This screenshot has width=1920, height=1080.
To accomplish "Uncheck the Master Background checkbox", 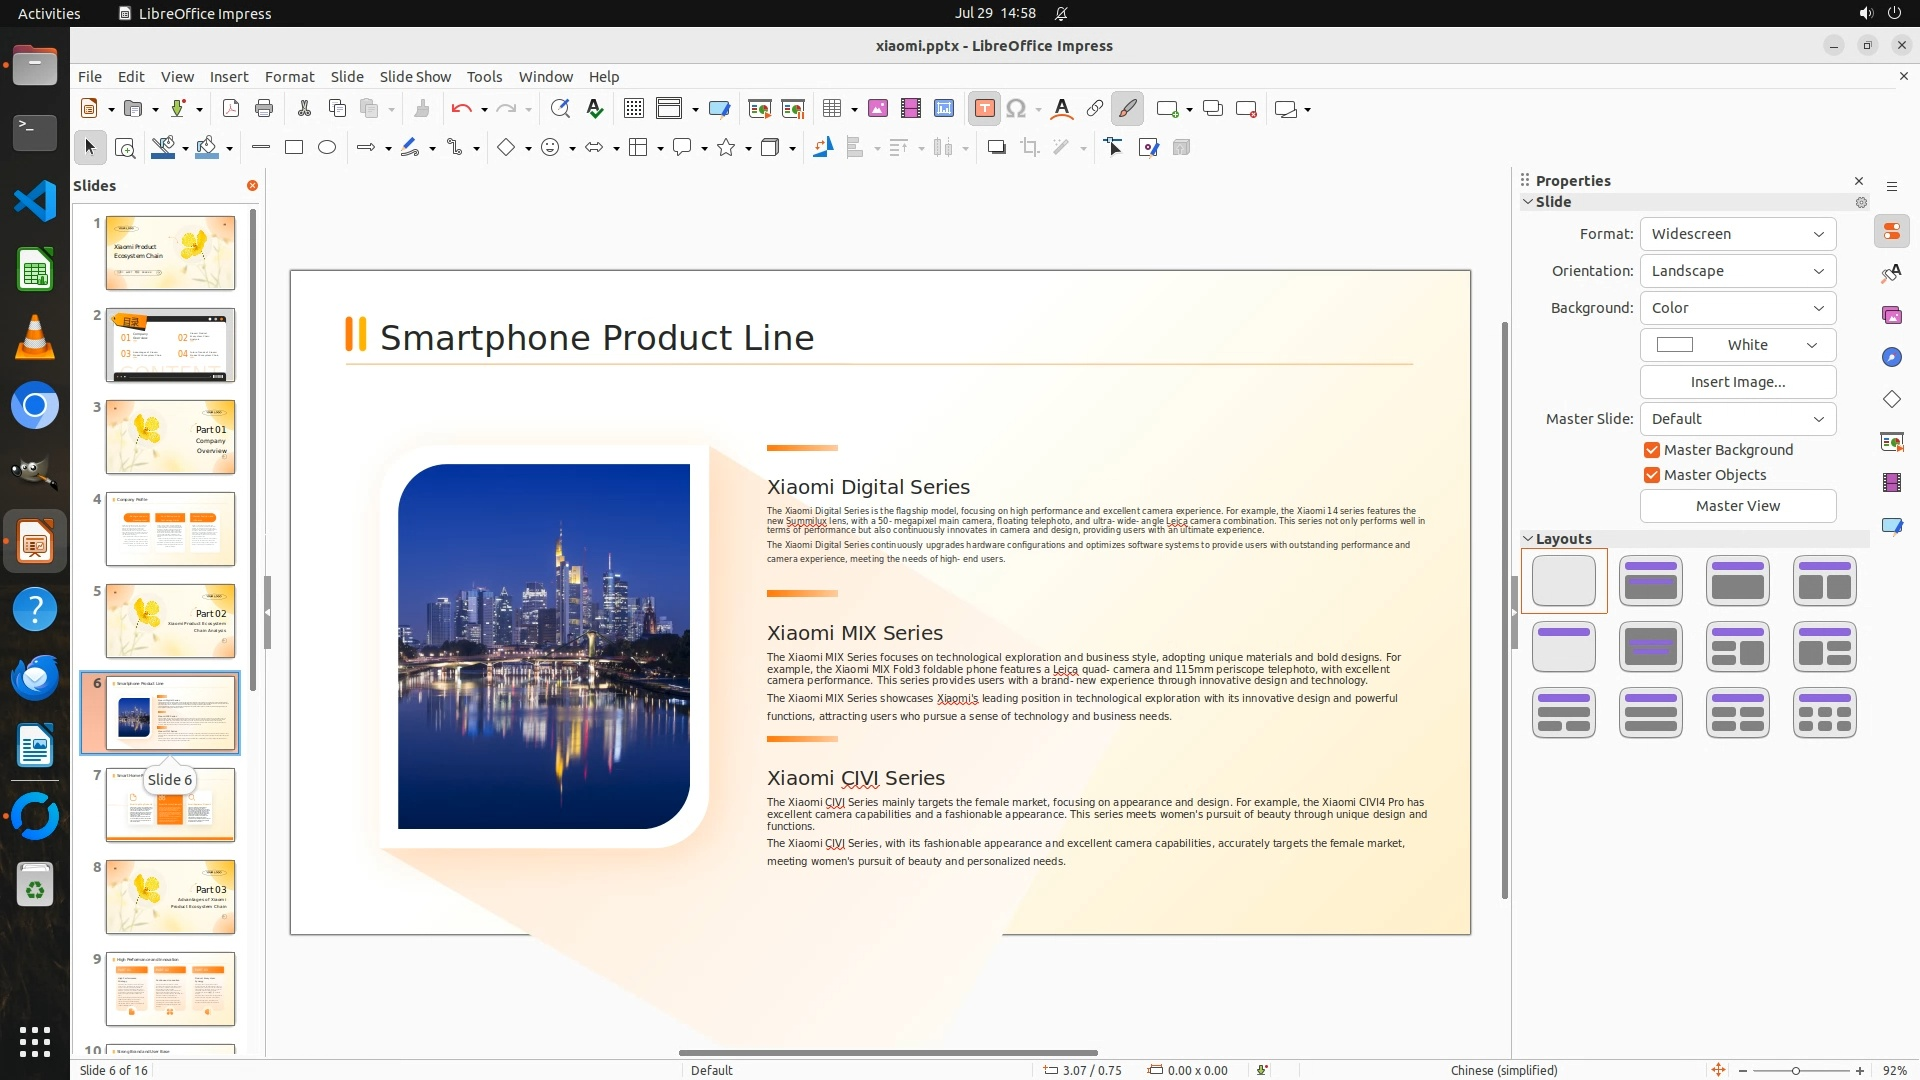I will click(1652, 450).
